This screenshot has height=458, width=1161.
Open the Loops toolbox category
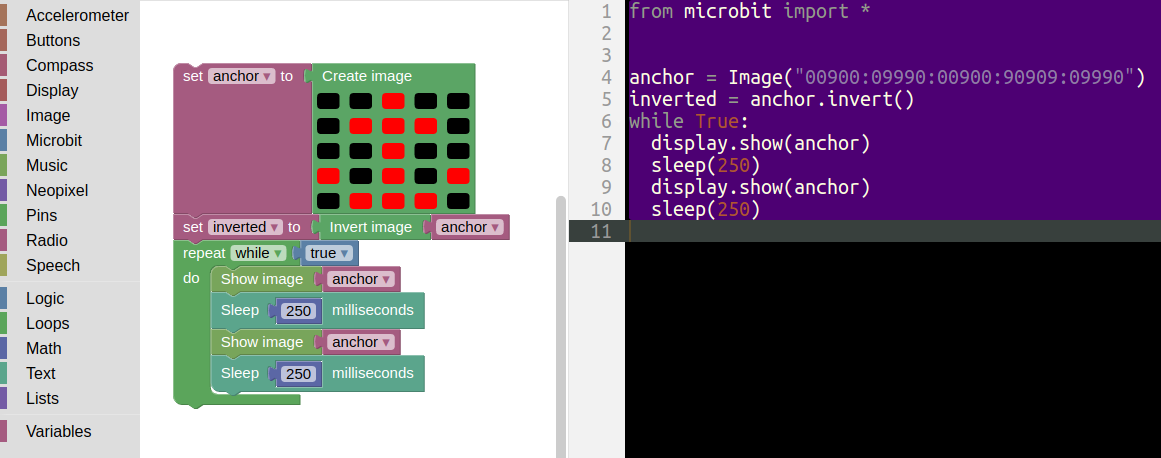click(48, 323)
